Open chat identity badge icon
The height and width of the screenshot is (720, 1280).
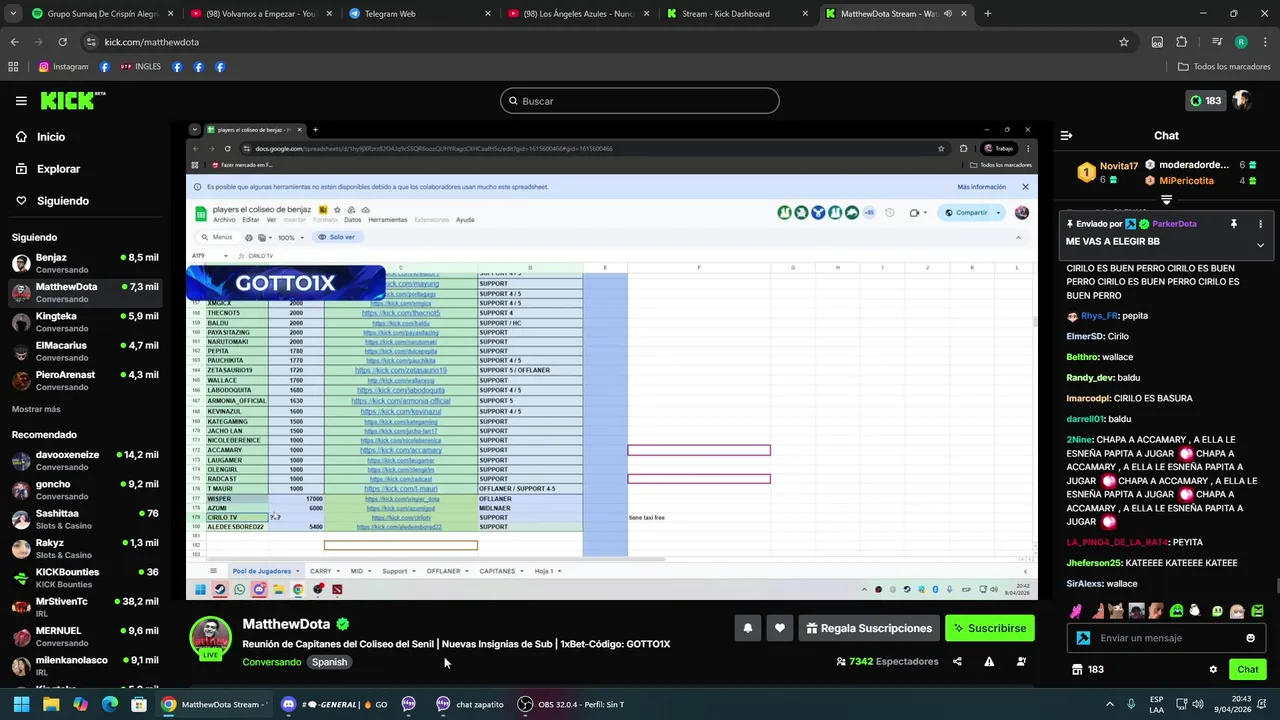tap(1083, 638)
